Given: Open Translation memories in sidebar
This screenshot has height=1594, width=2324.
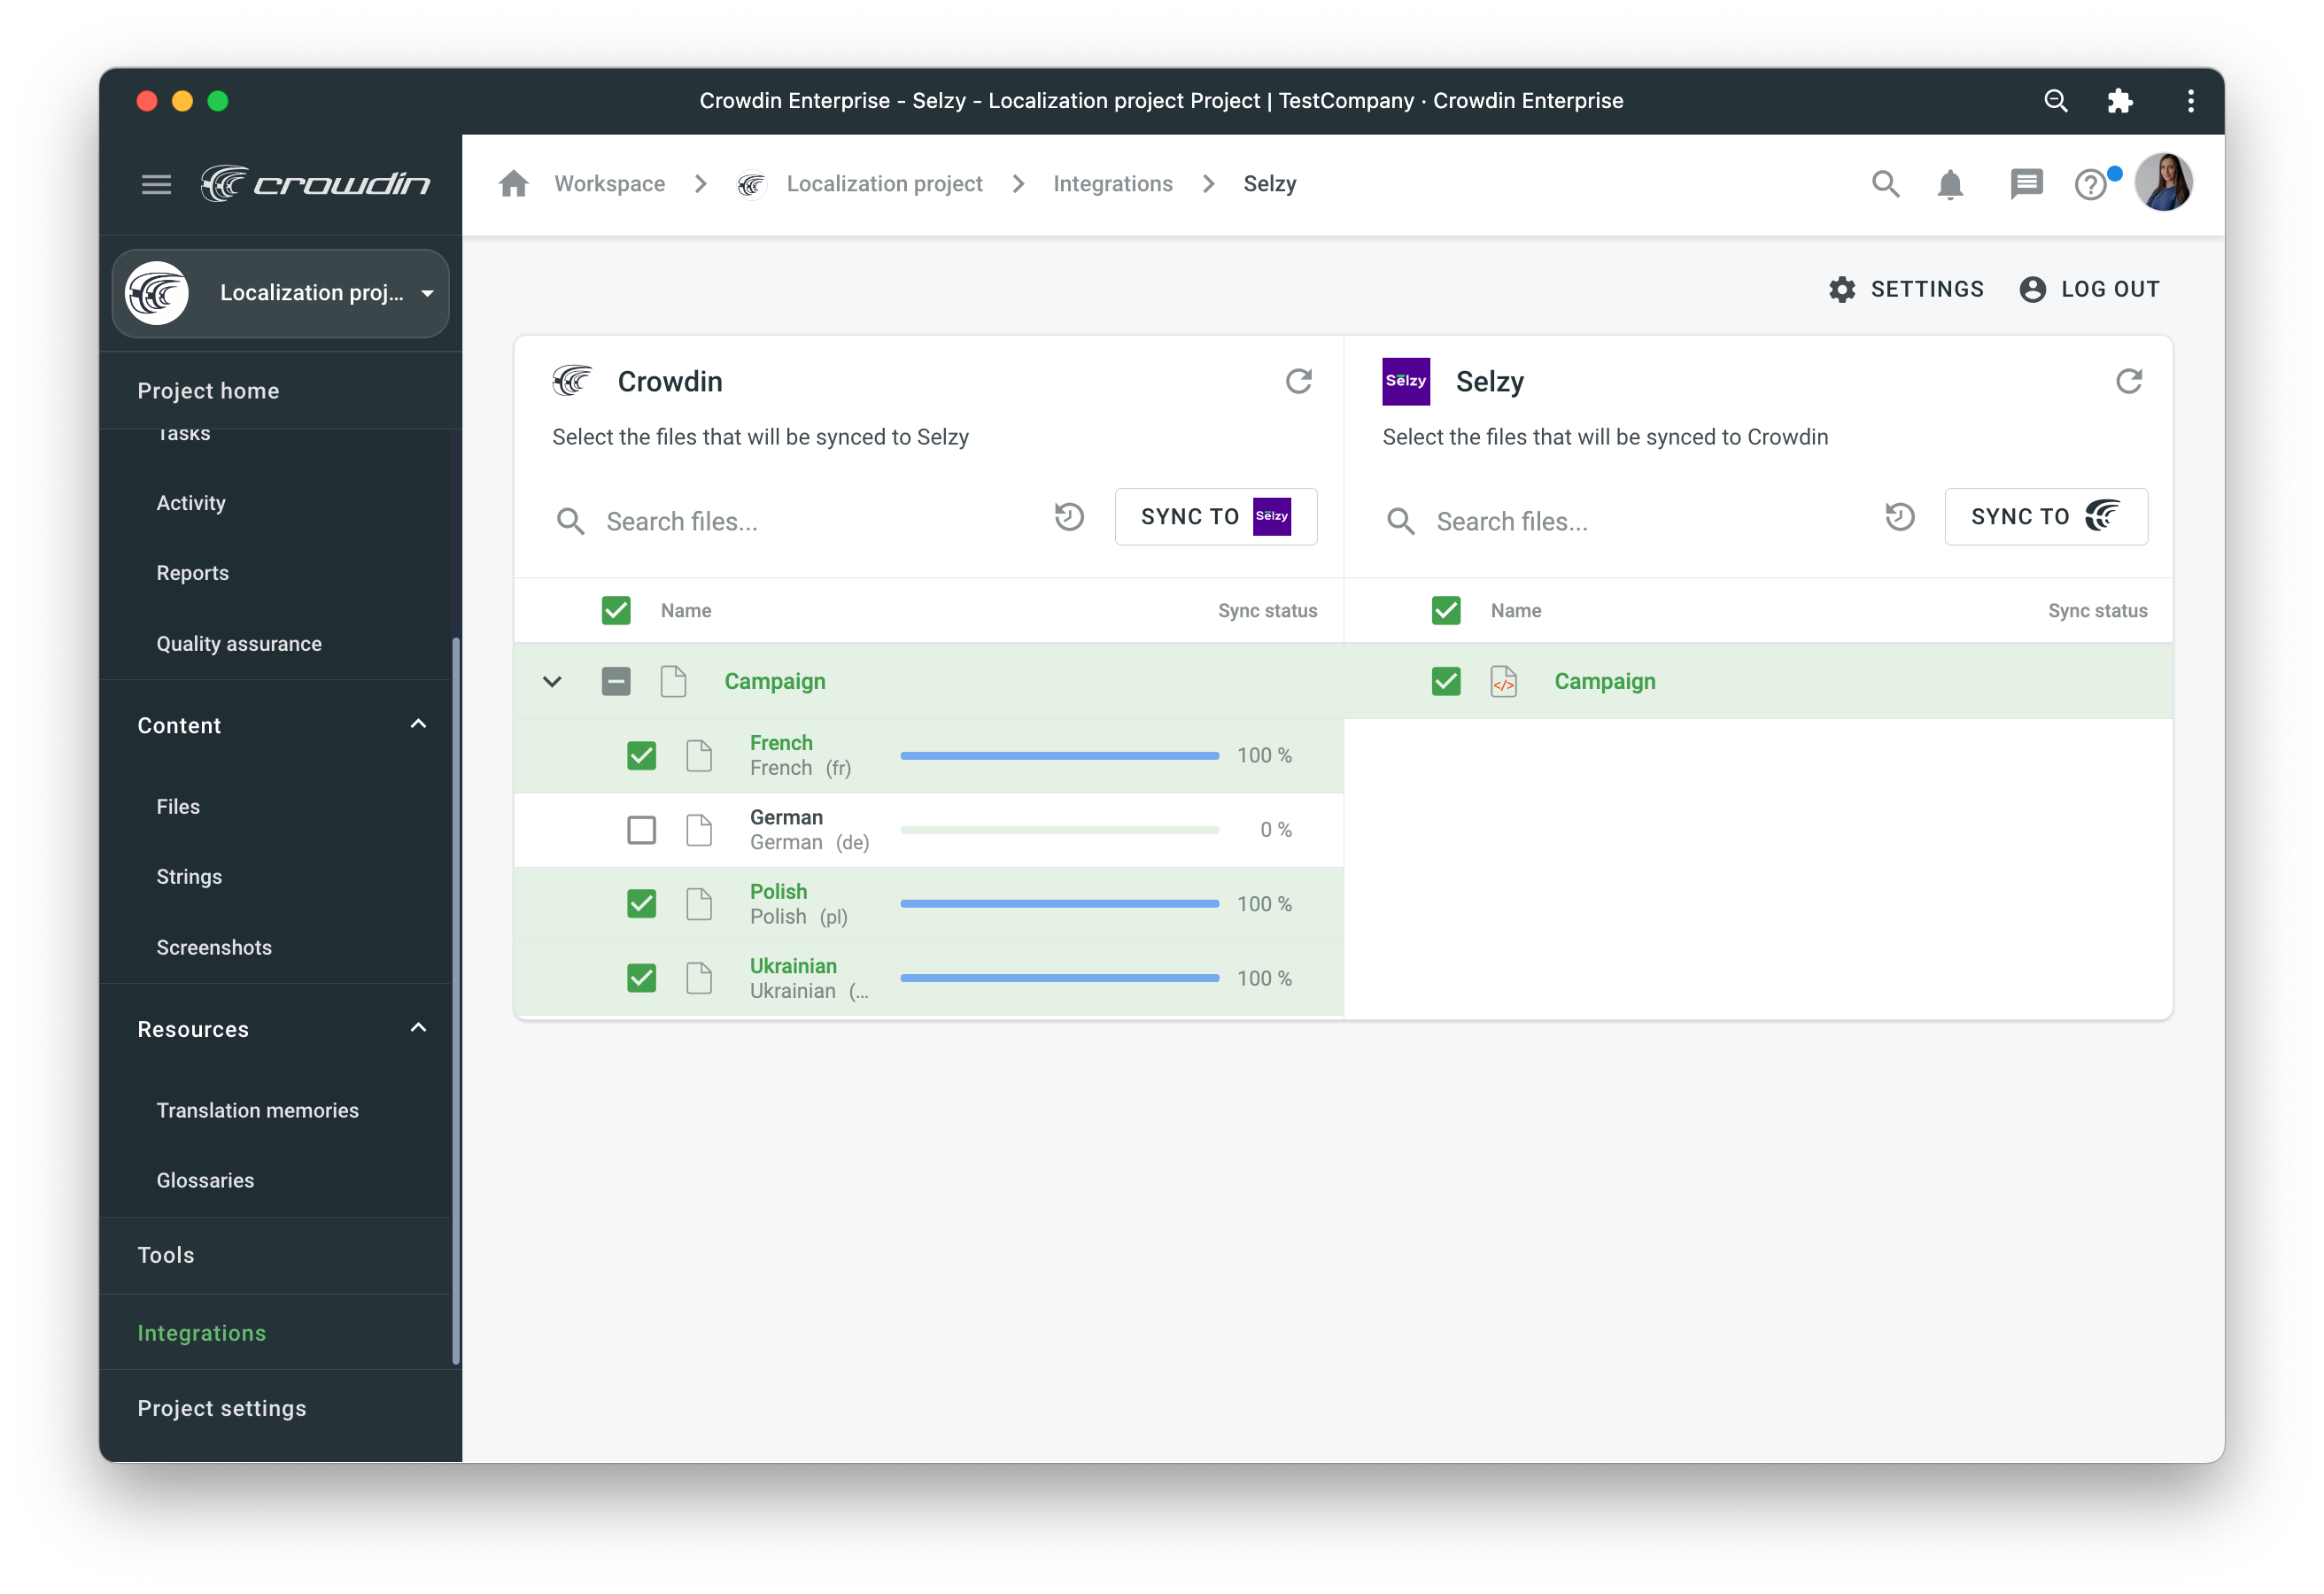Looking at the screenshot, I should click(x=257, y=1110).
